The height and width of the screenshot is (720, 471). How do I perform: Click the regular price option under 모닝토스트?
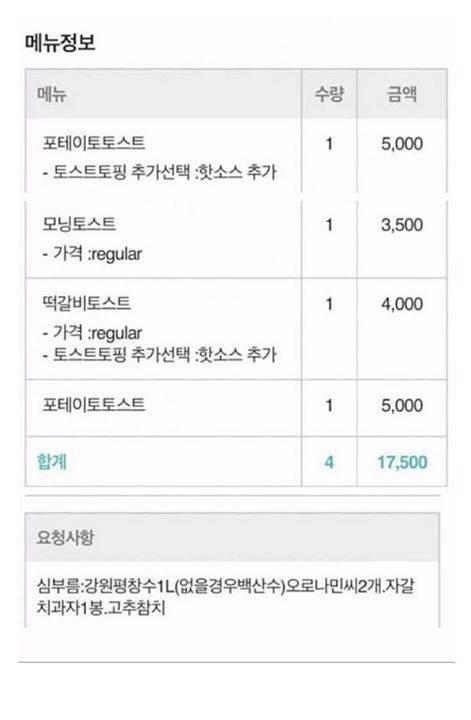tap(117, 254)
